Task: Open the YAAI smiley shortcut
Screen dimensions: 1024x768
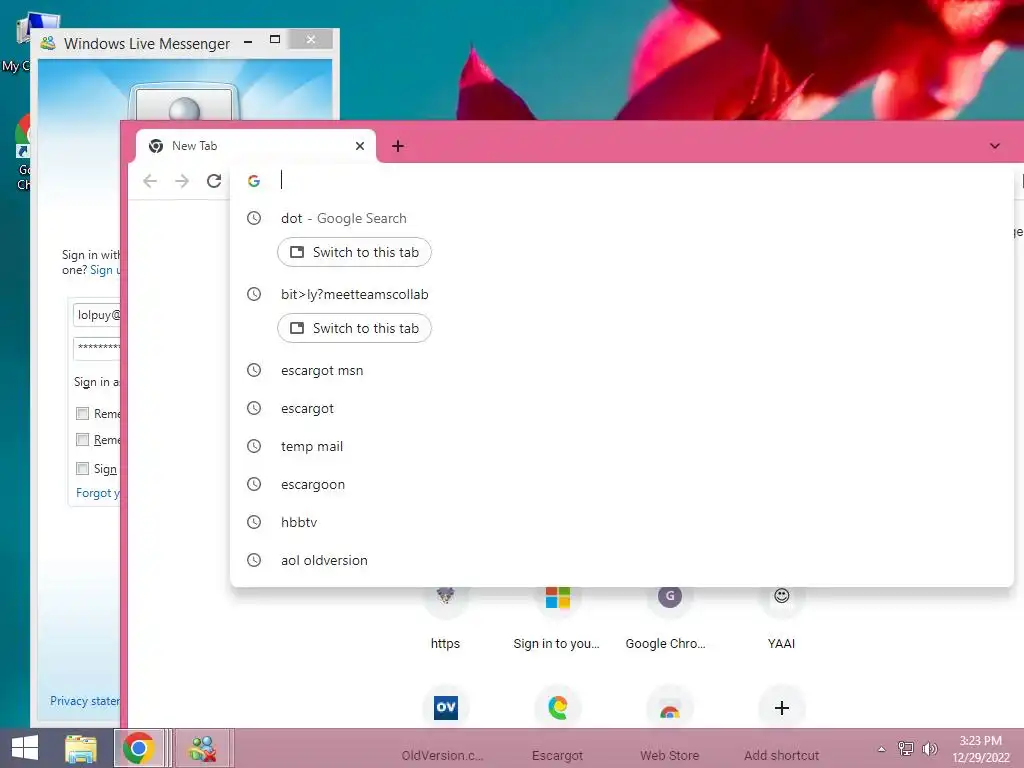Action: tap(781, 617)
